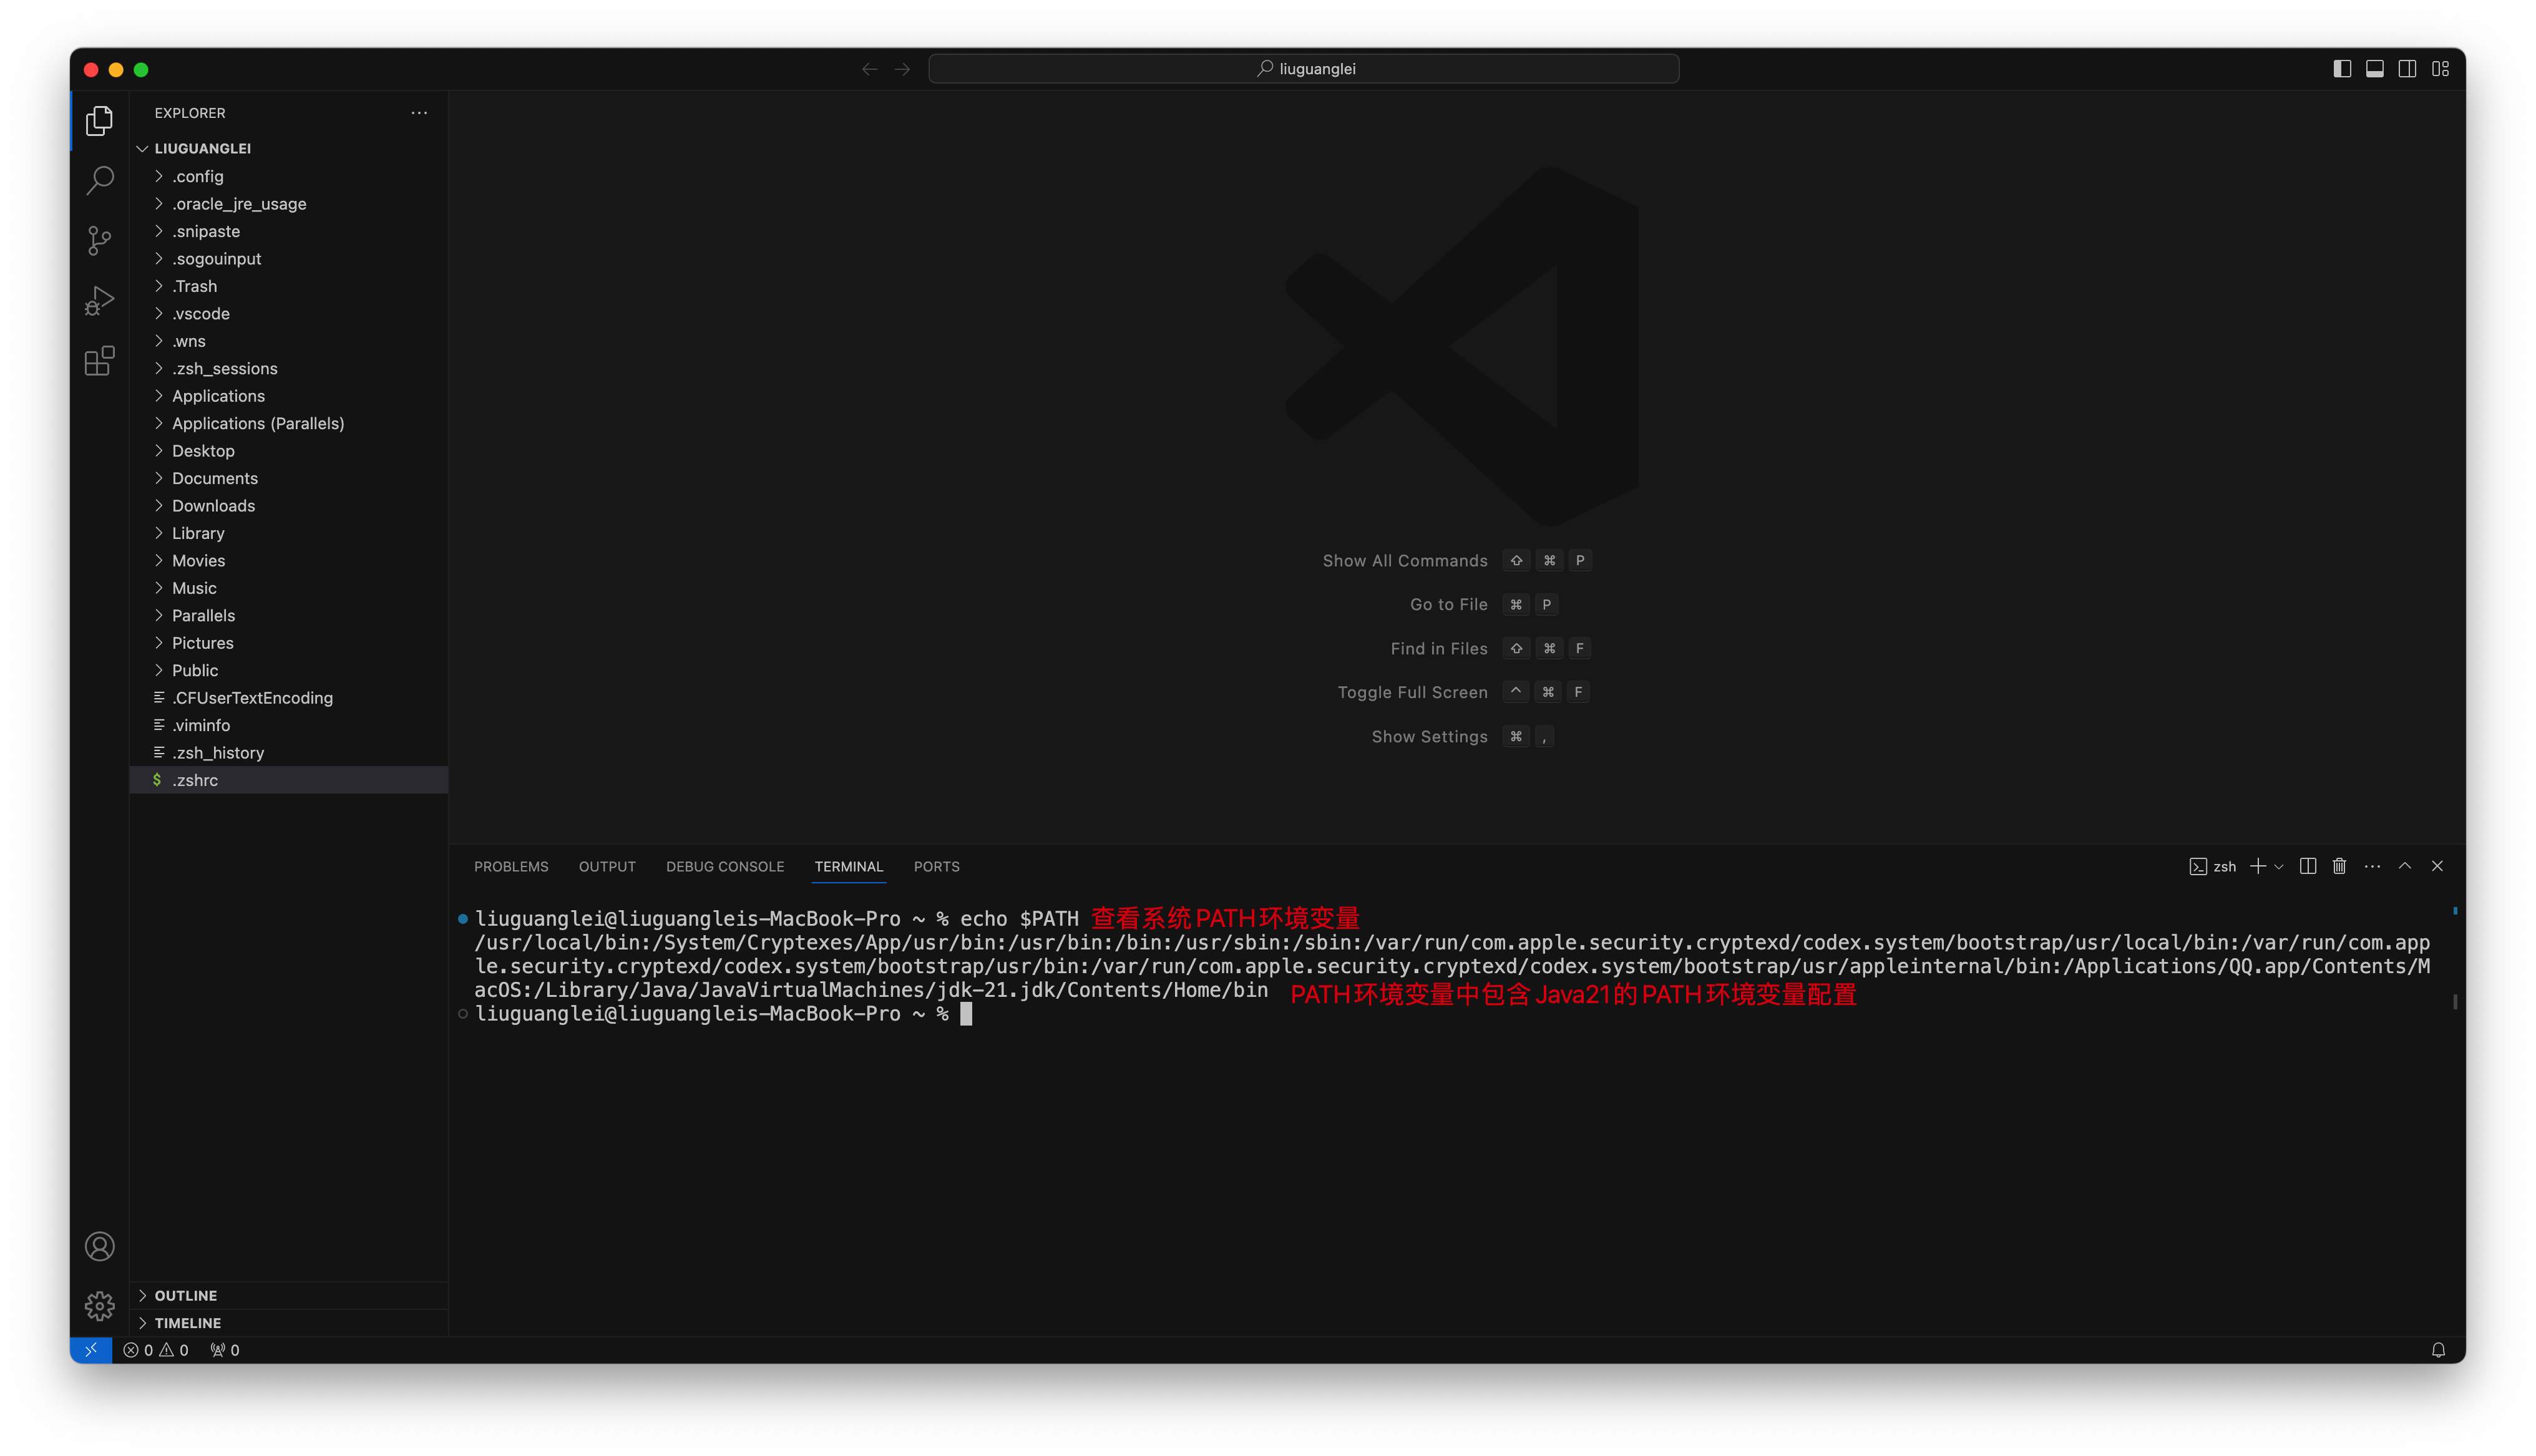
Task: Maximize the panel size with caret
Action: (2405, 866)
